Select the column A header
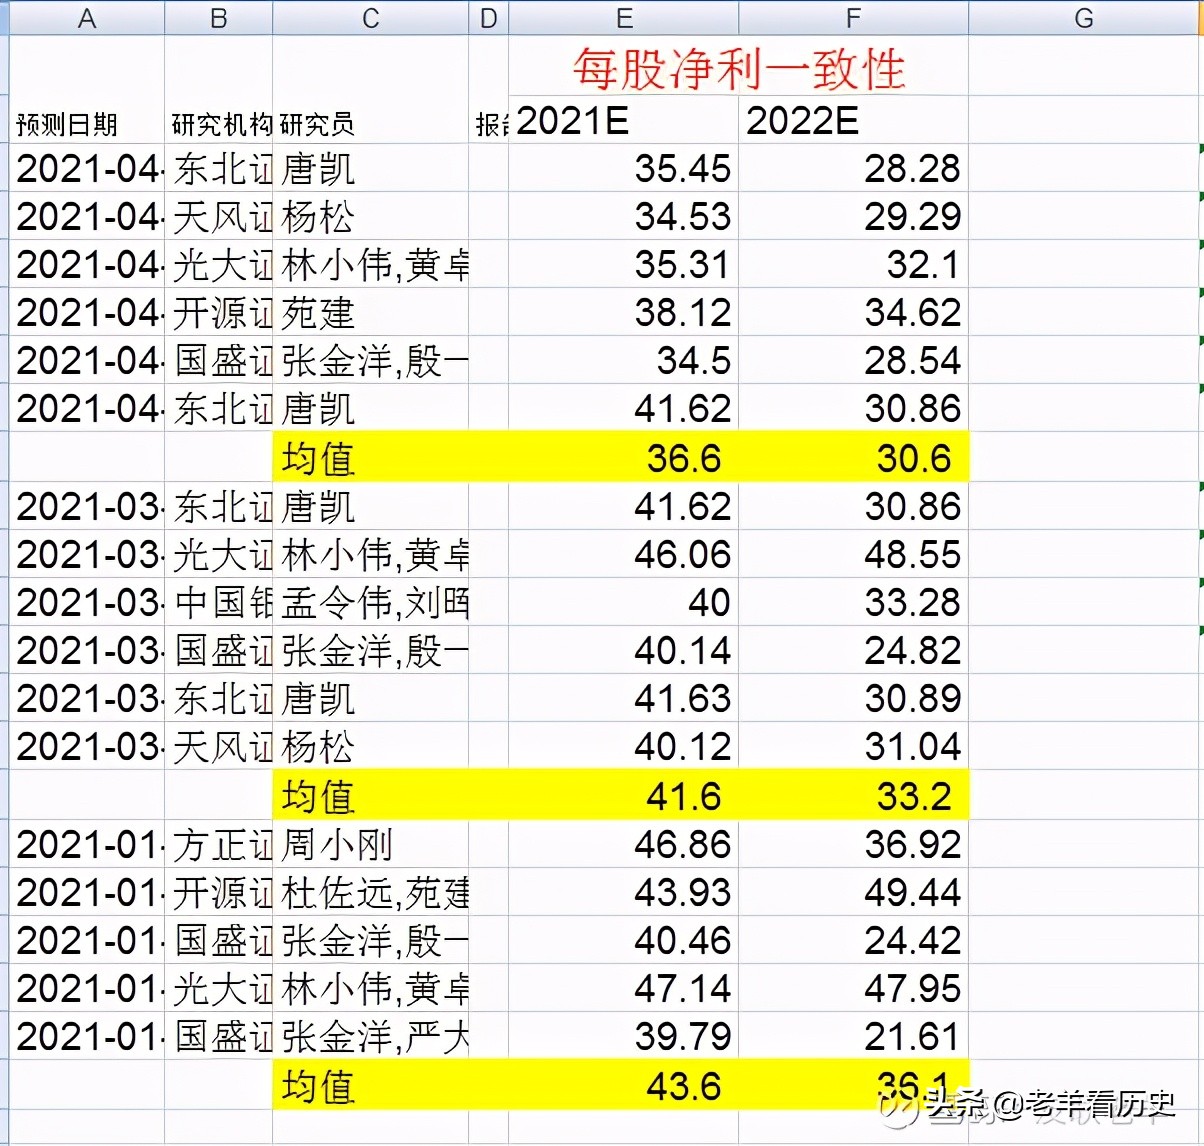Screen dimensions: 1204x1146 (86, 16)
